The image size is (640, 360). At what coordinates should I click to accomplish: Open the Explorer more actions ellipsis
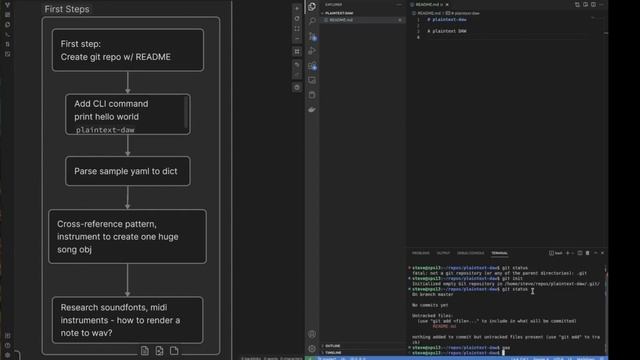399,4
